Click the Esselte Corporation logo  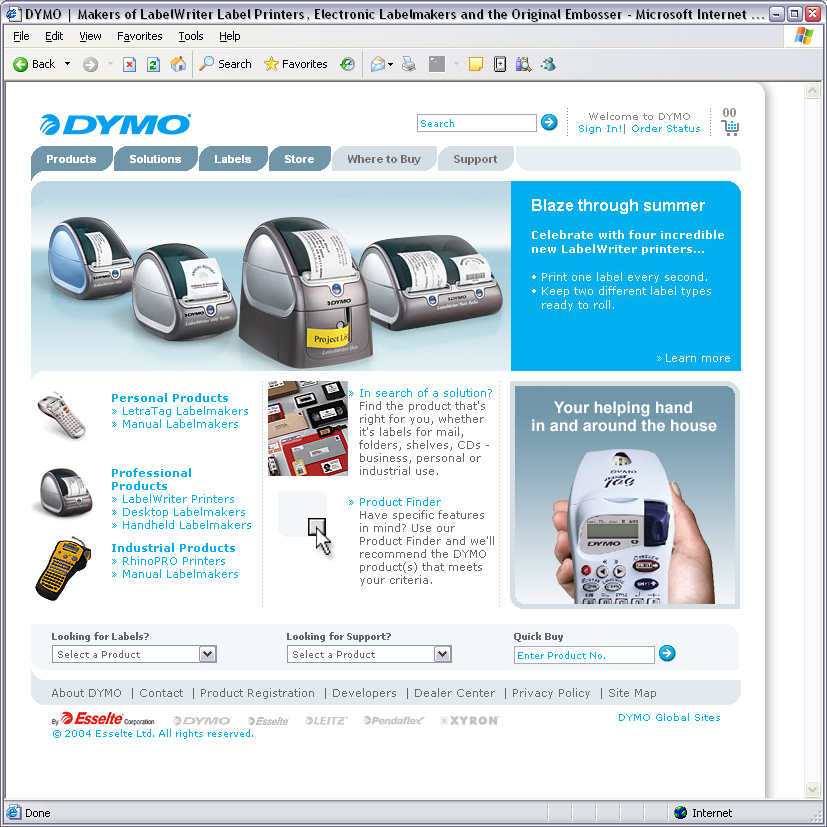pyautogui.click(x=103, y=719)
